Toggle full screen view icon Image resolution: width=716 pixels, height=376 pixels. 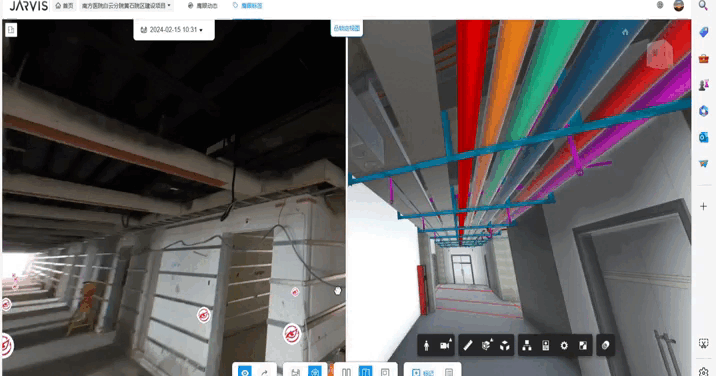point(583,345)
